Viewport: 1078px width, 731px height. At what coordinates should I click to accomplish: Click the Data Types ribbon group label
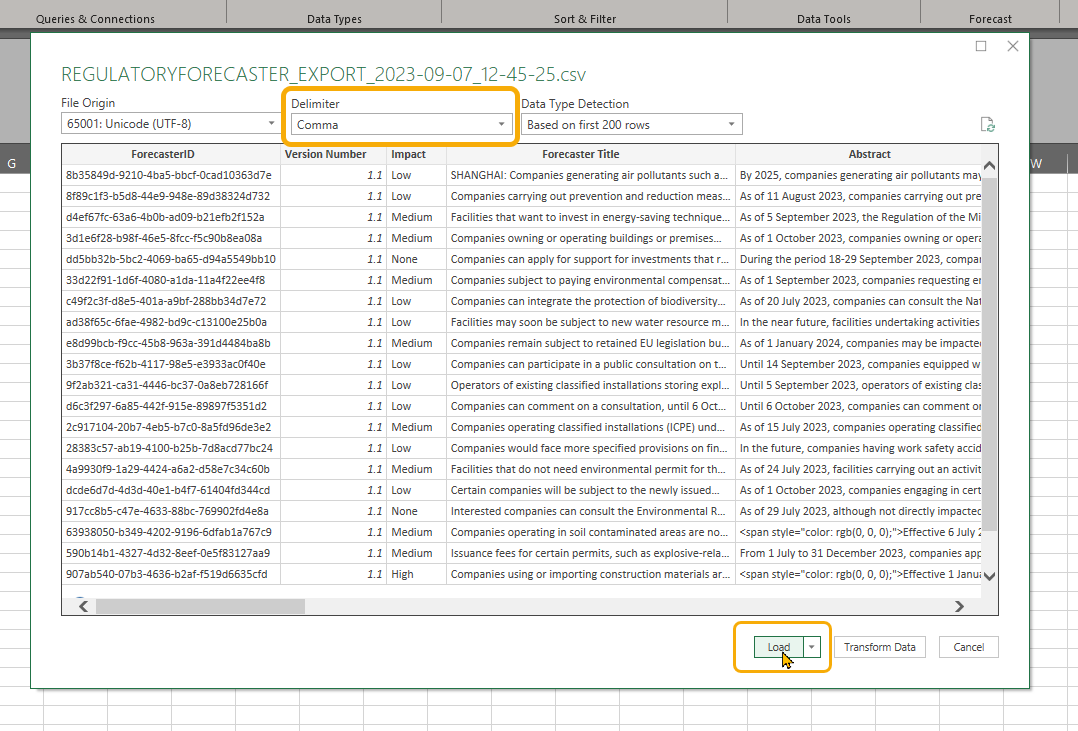(x=334, y=19)
